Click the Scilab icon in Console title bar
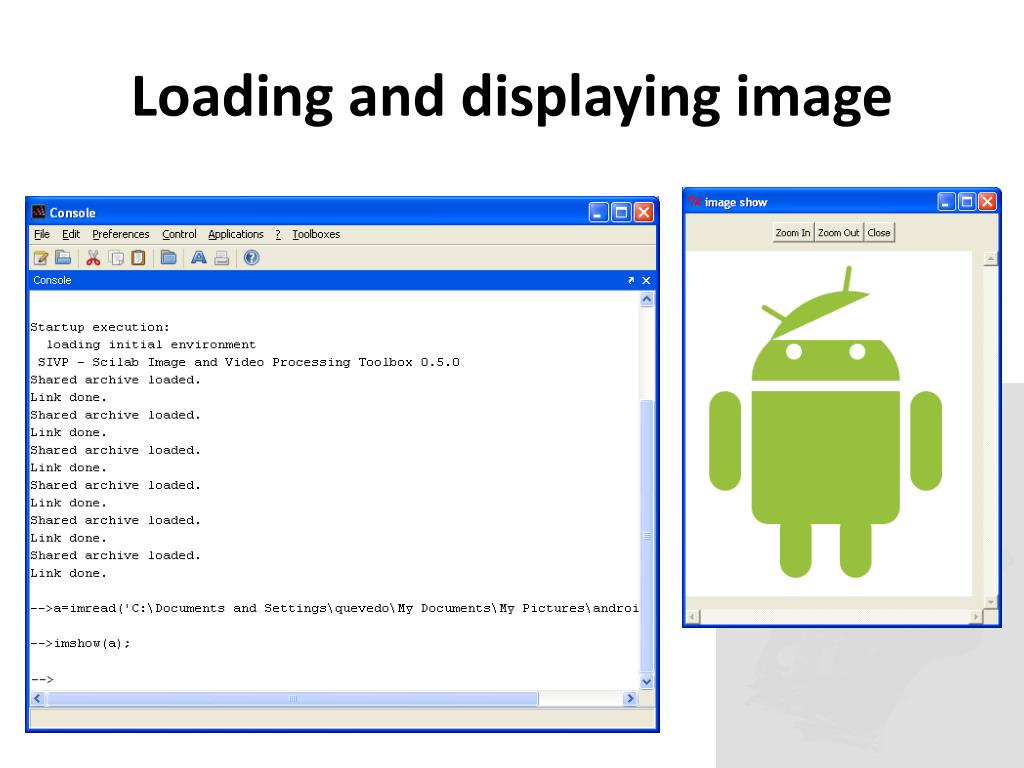The height and width of the screenshot is (768, 1024). 39,212
